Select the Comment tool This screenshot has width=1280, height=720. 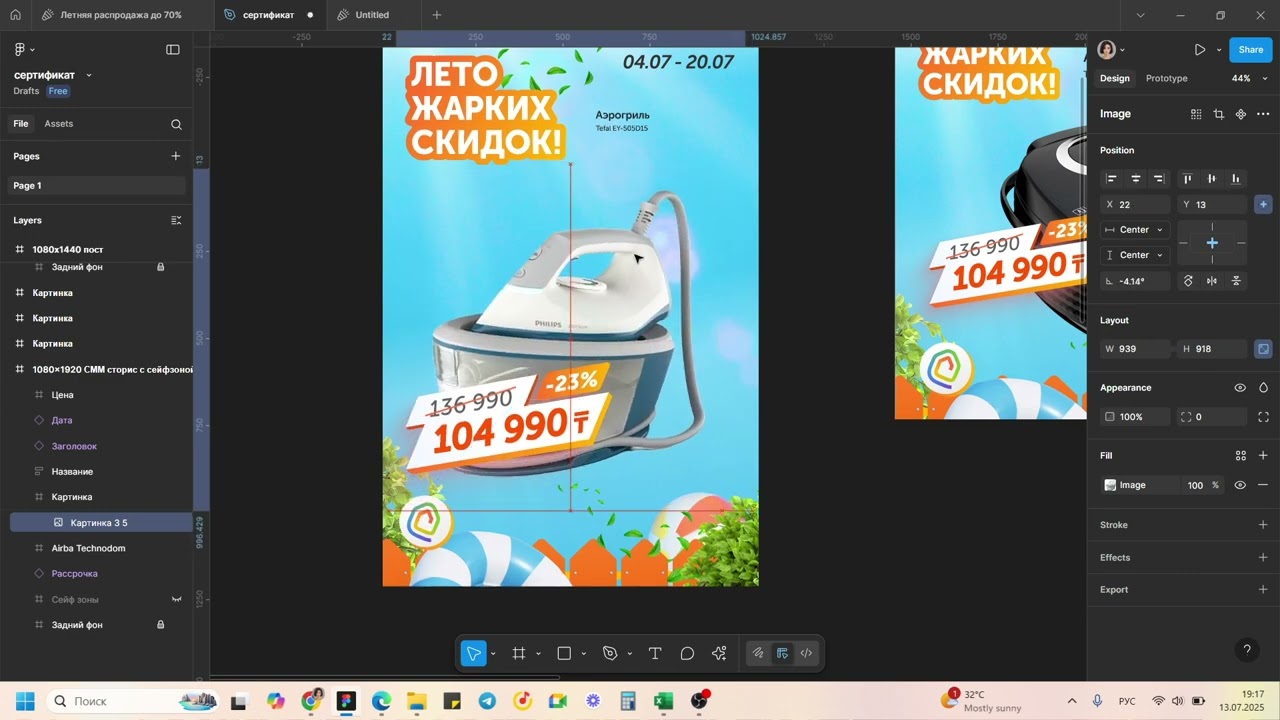(x=687, y=653)
